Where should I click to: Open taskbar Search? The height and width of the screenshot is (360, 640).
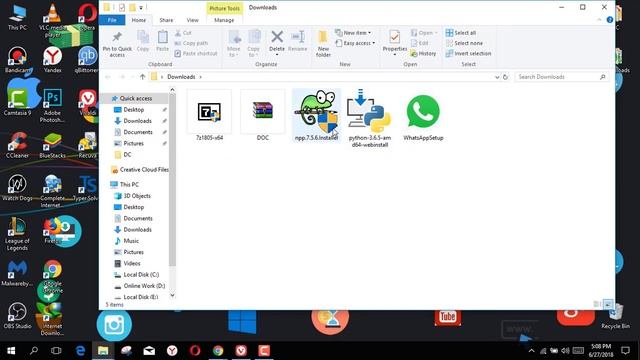tap(34, 351)
